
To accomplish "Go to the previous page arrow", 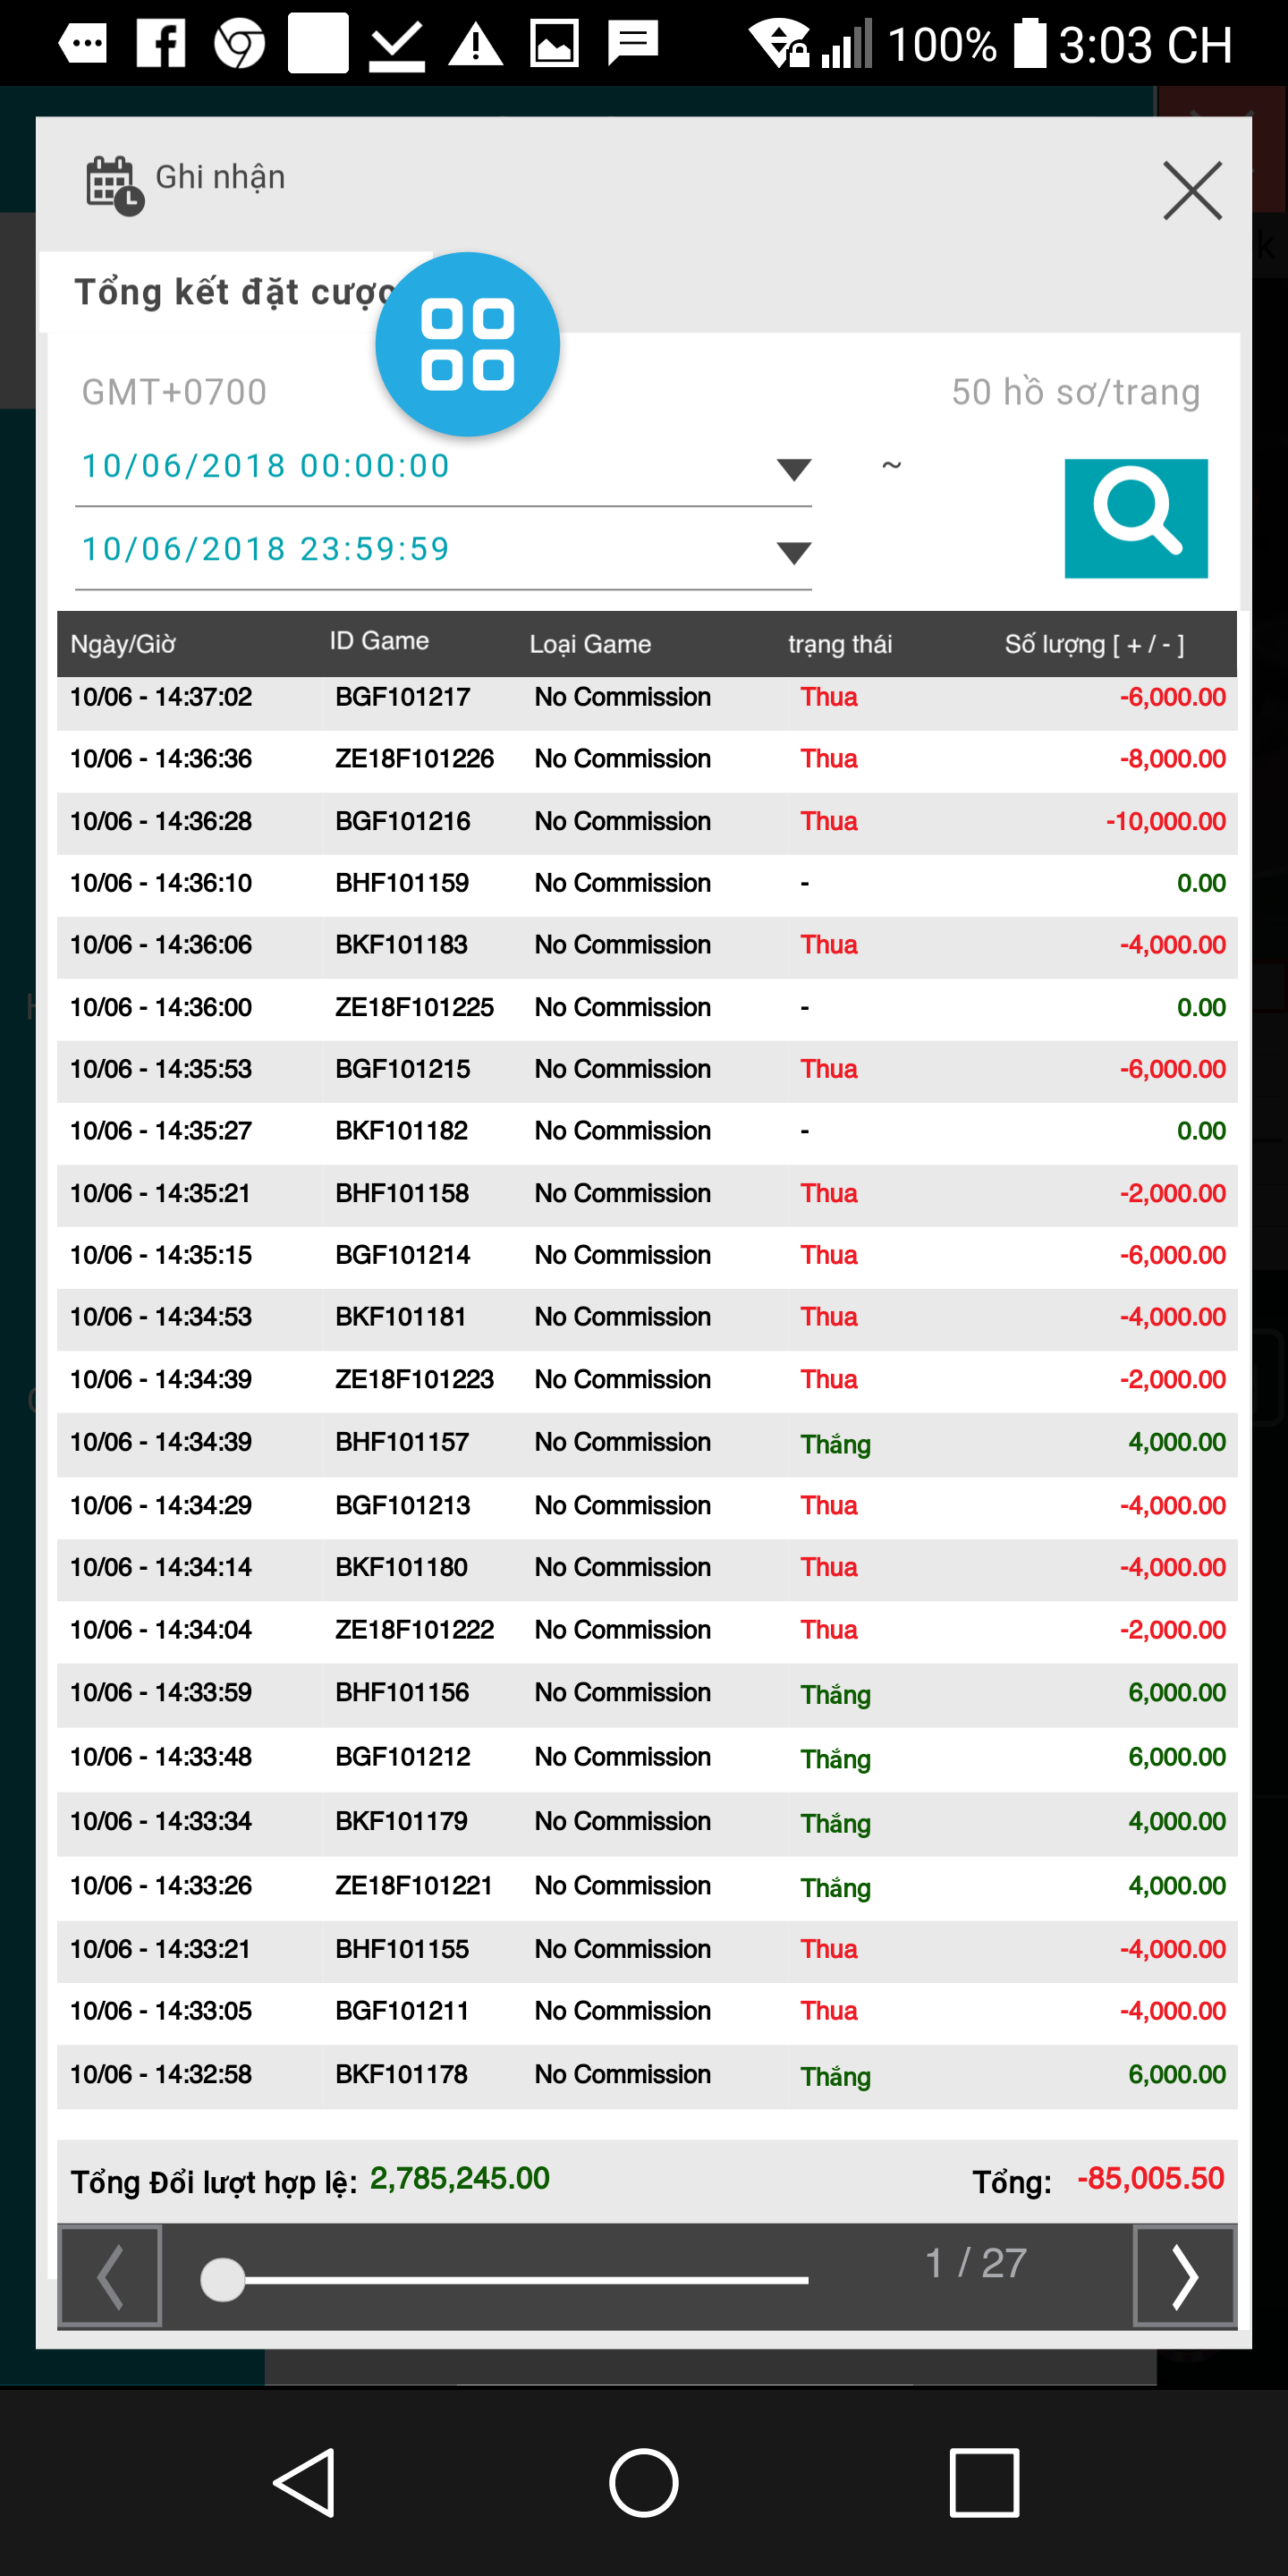I will 110,2276.
